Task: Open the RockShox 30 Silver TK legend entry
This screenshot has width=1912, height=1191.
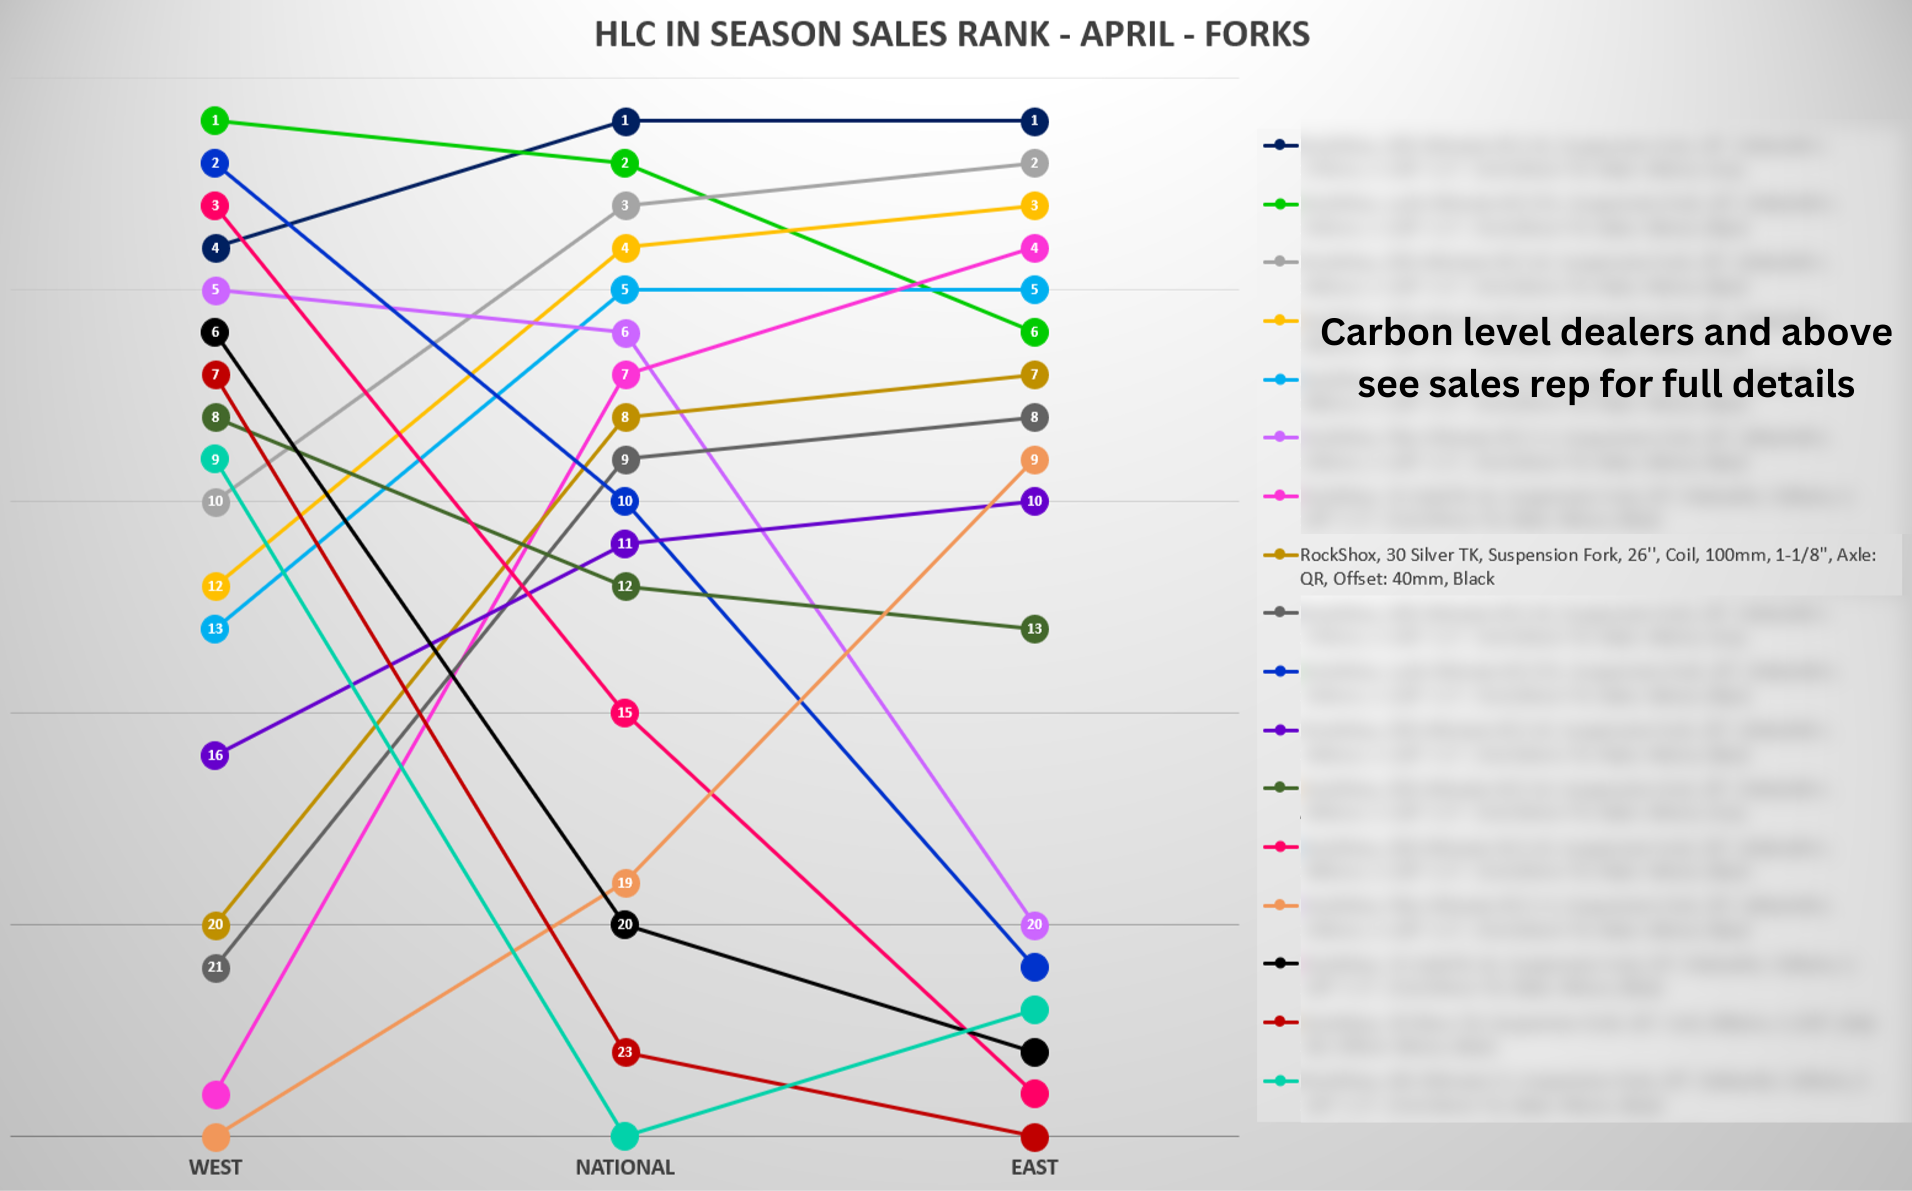Action: [1587, 566]
